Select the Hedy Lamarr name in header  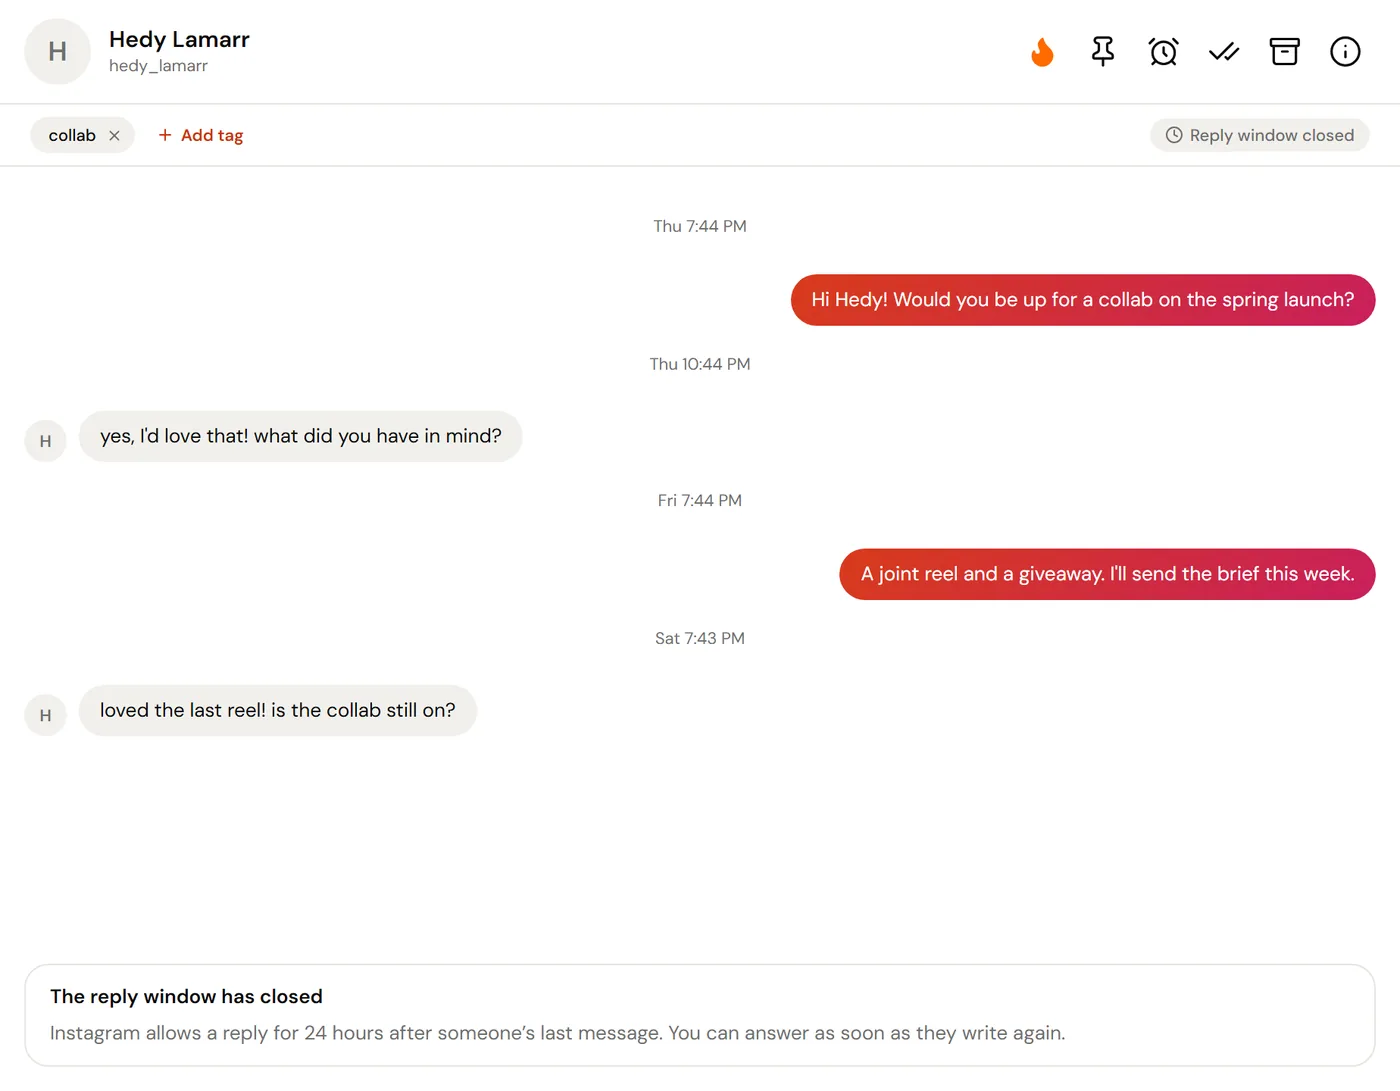click(x=179, y=40)
